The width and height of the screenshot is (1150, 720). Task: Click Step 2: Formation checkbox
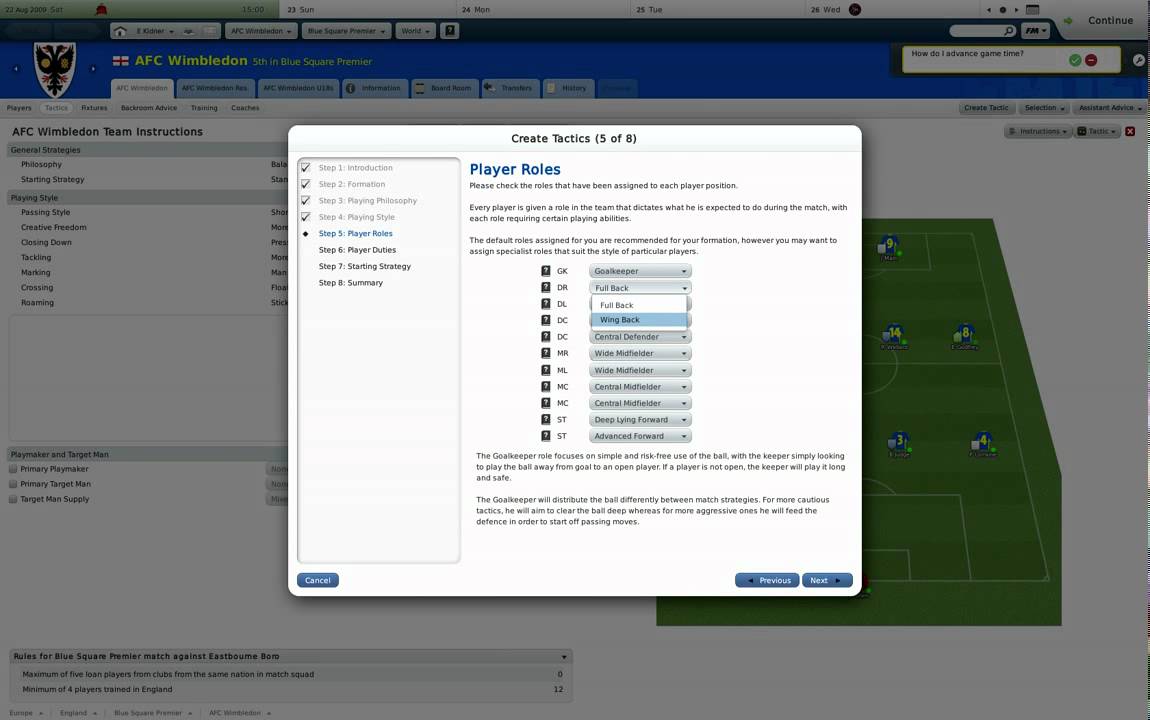(306, 184)
